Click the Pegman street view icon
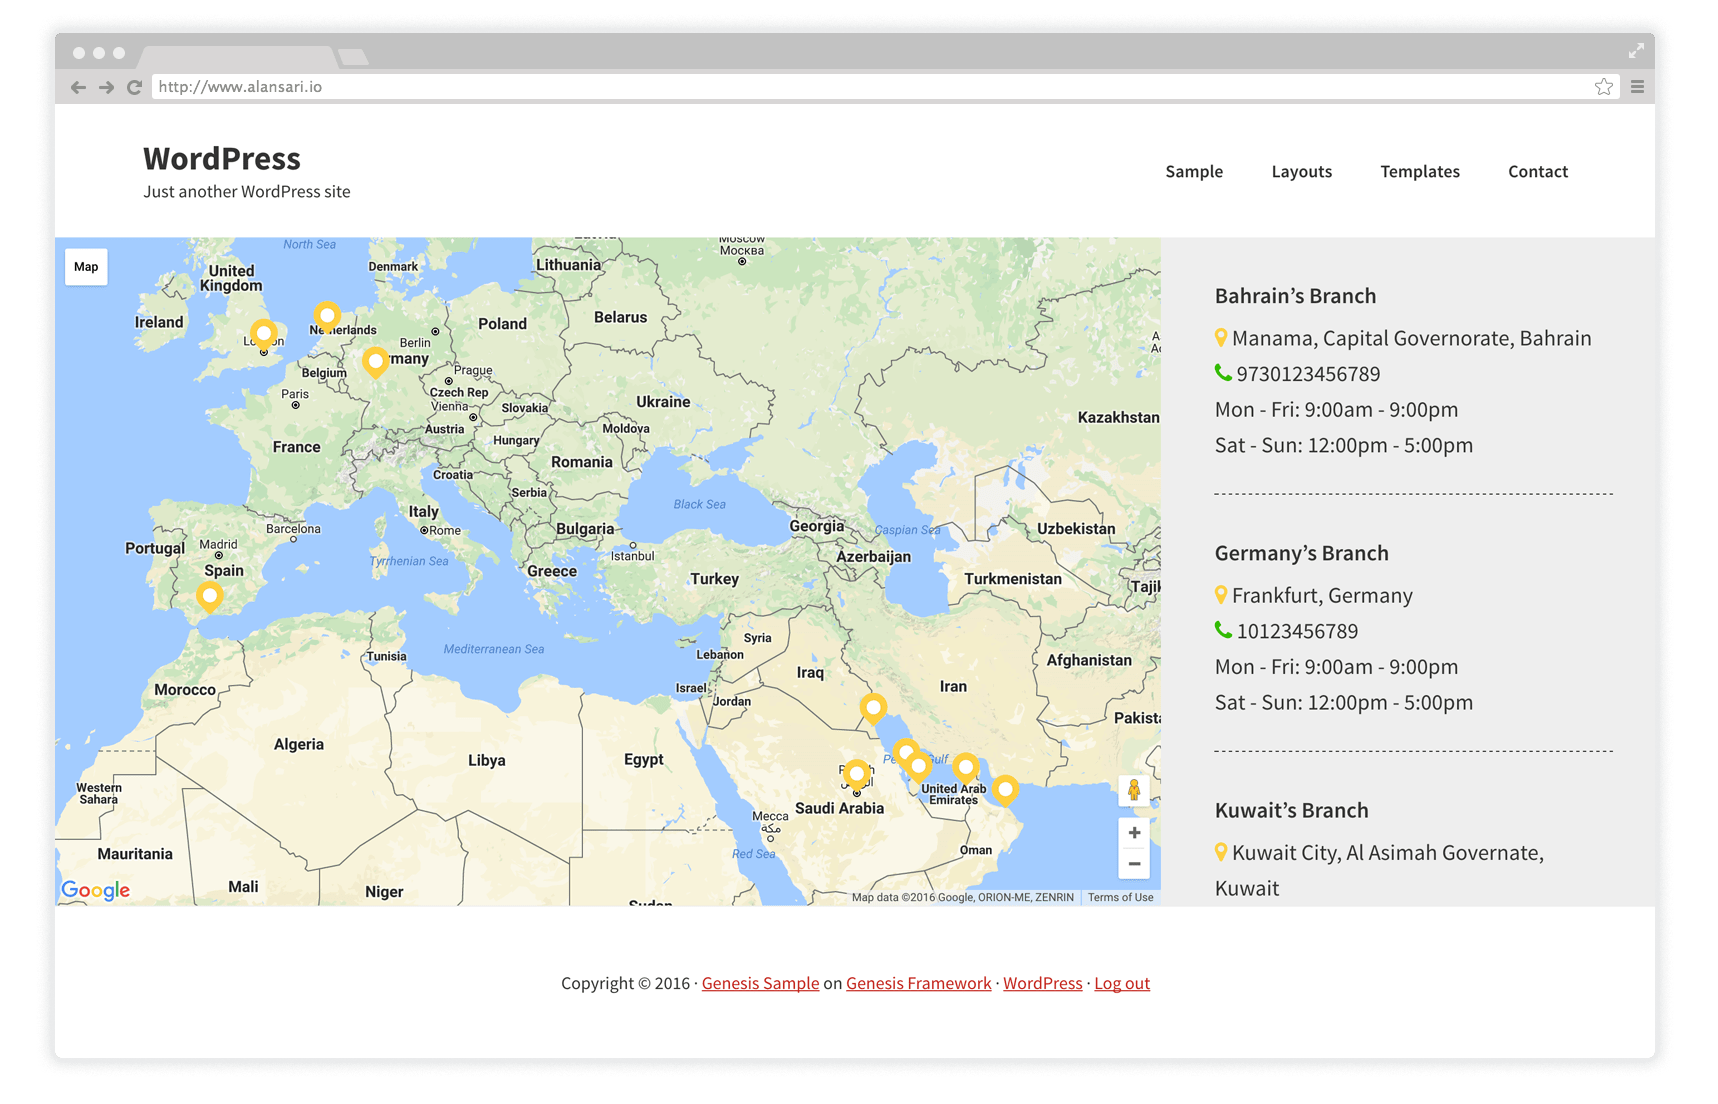Screen dimensions: 1718x1104 point(1135,790)
